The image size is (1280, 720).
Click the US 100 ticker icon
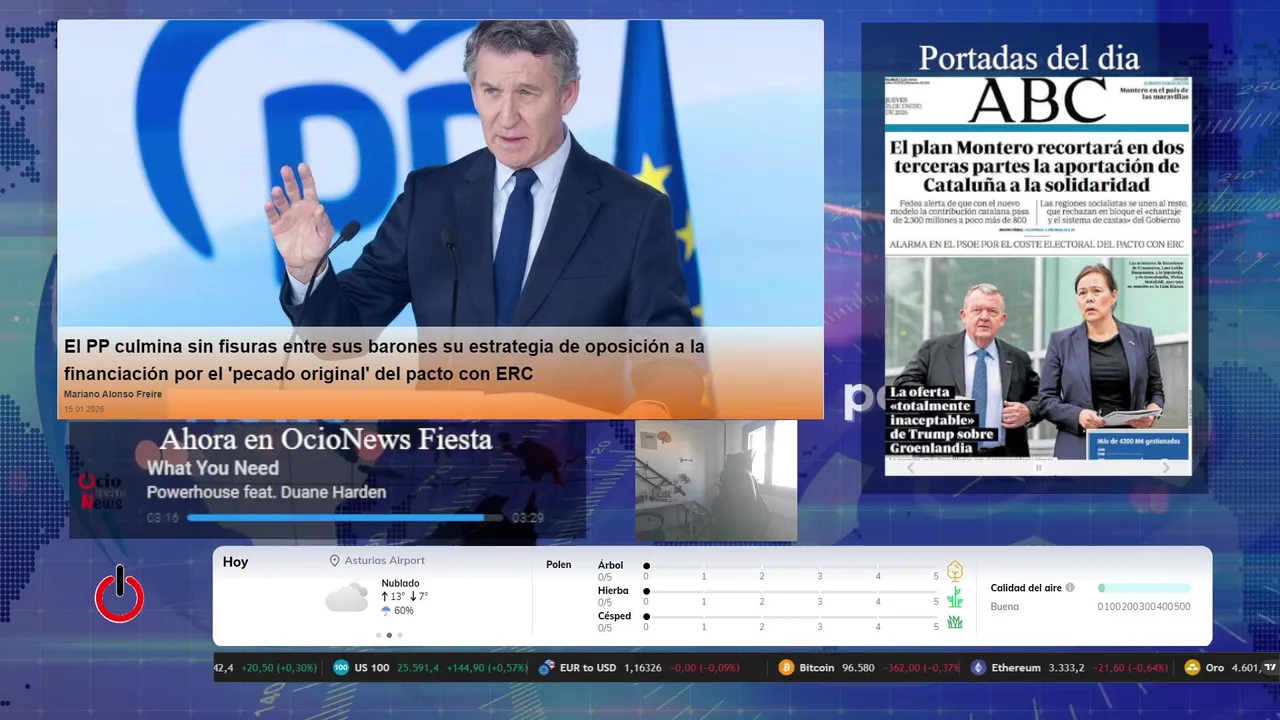[x=341, y=668]
